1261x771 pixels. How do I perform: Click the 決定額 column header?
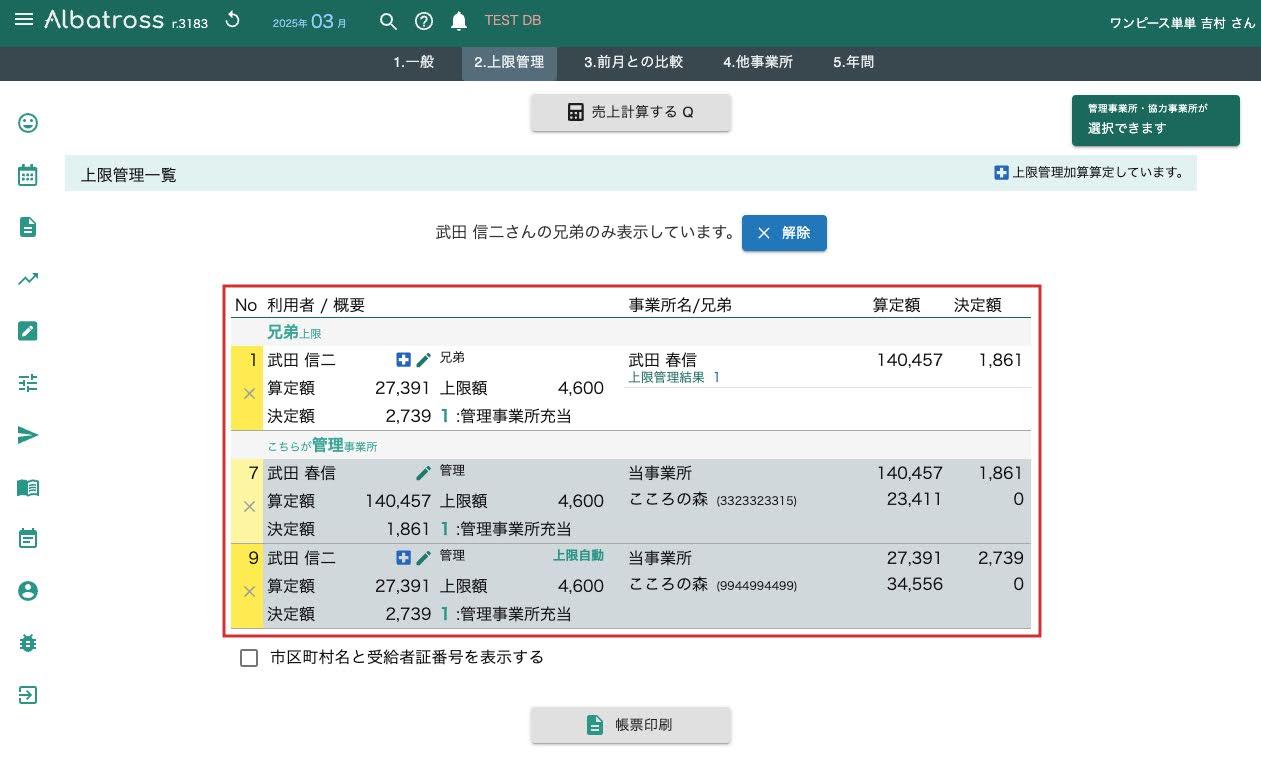[x=977, y=305]
